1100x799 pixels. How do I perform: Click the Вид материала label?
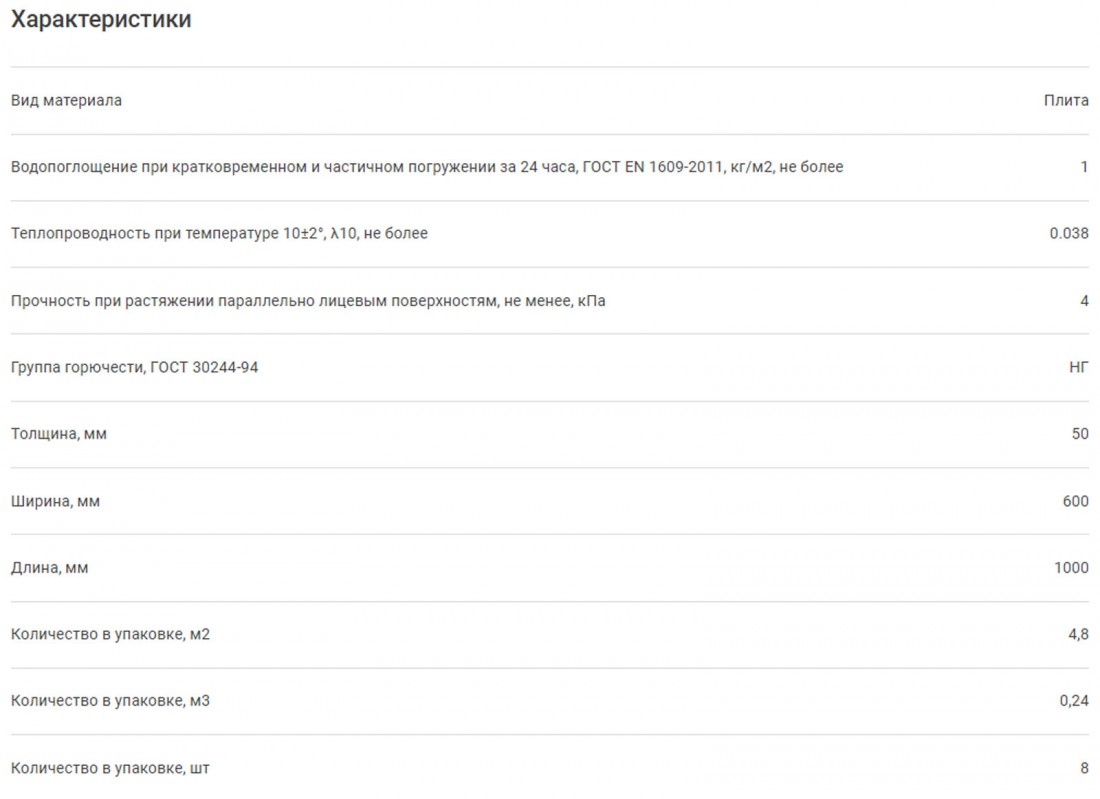(66, 100)
